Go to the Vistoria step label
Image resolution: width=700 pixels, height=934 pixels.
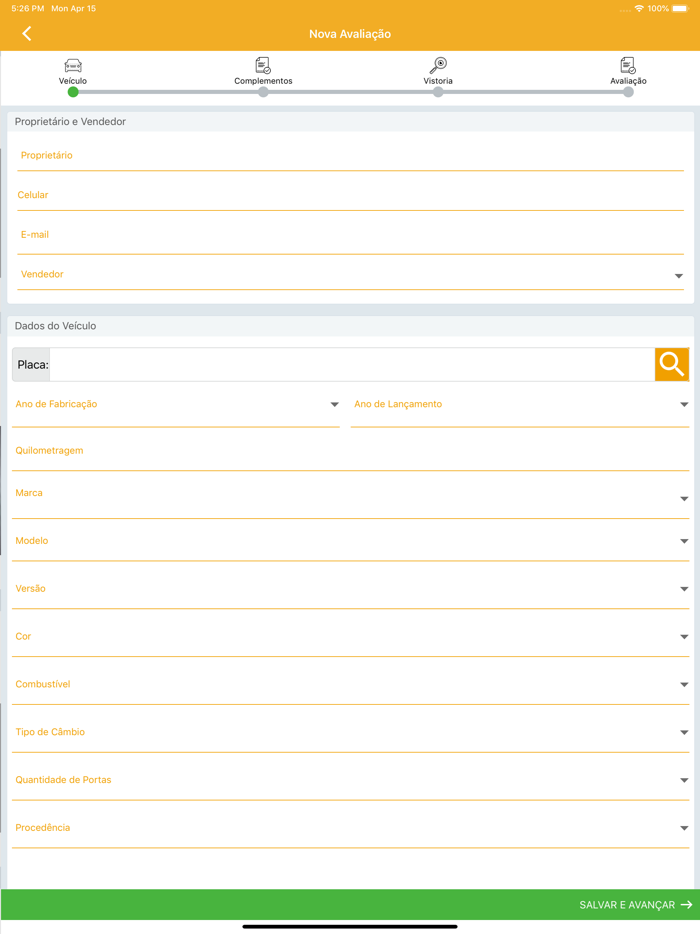pyautogui.click(x=438, y=81)
